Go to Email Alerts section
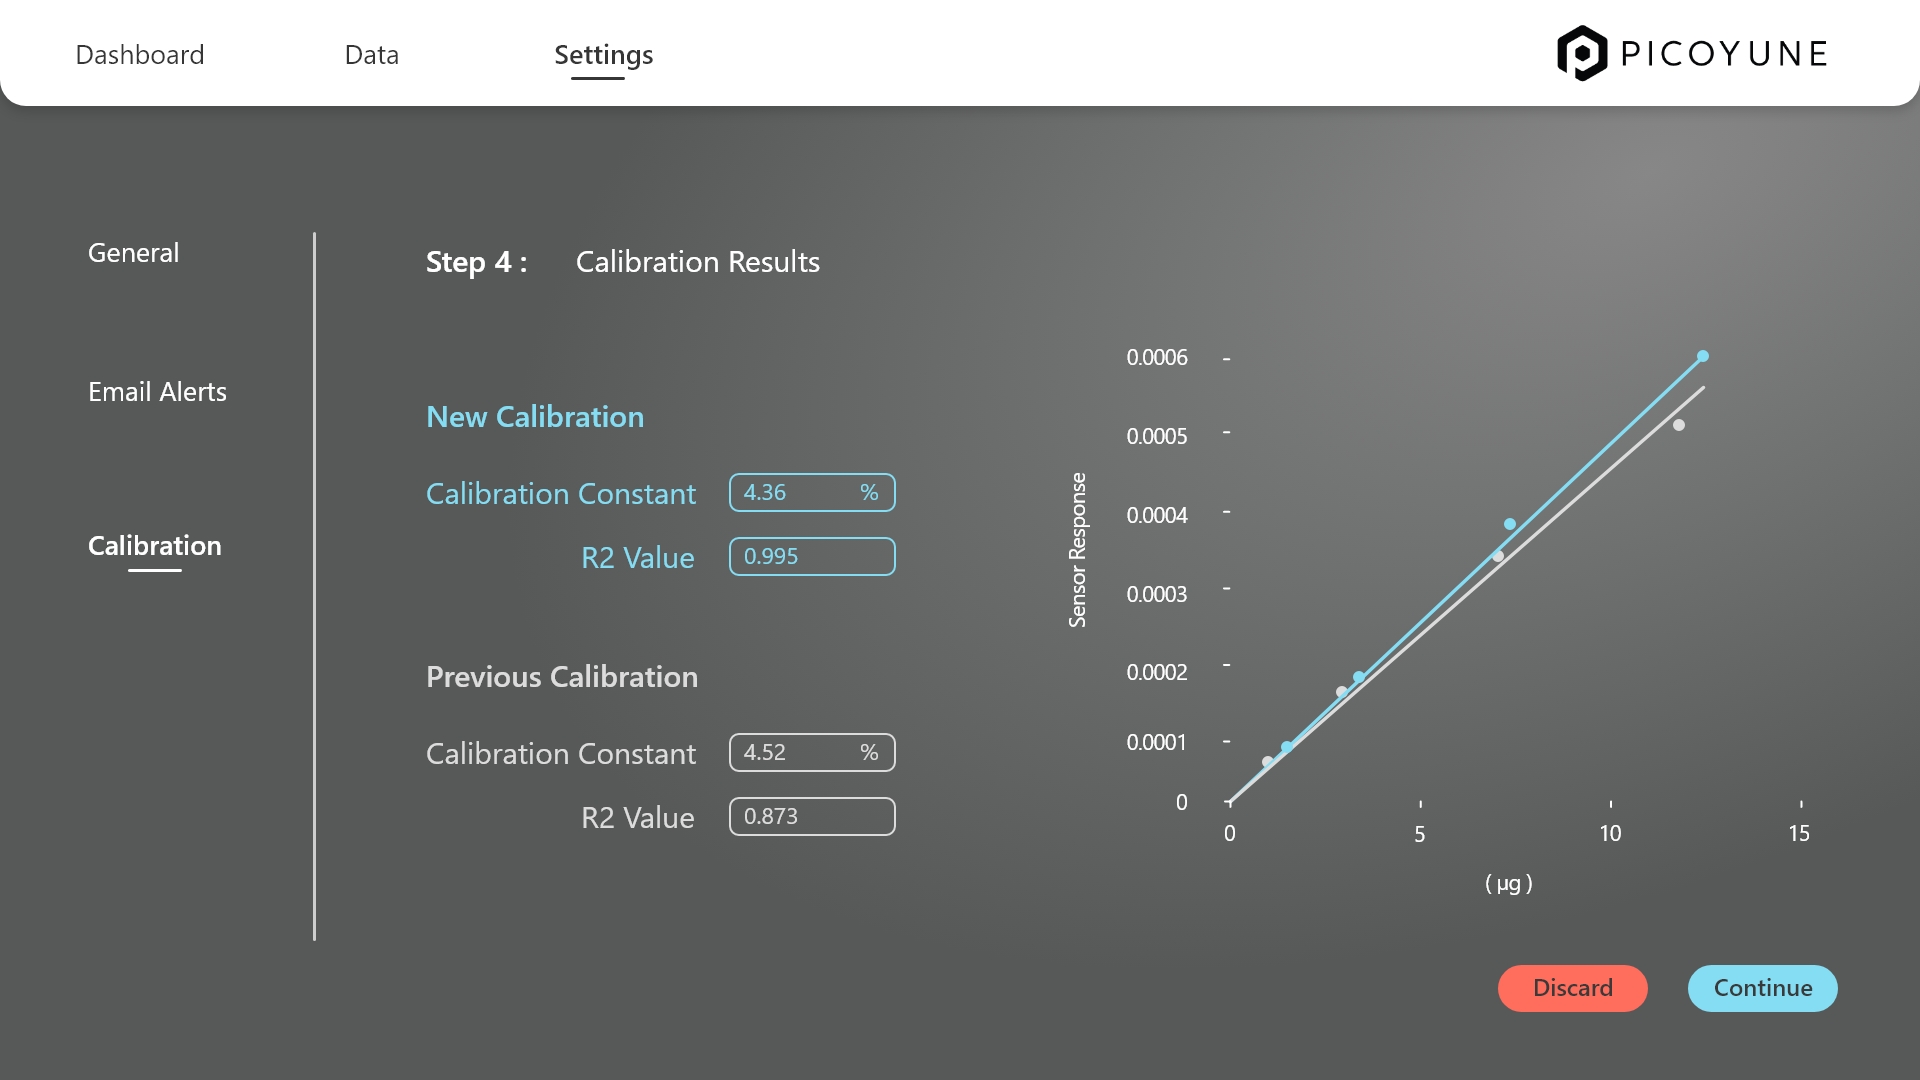Screen dimensions: 1920x1080 157,392
